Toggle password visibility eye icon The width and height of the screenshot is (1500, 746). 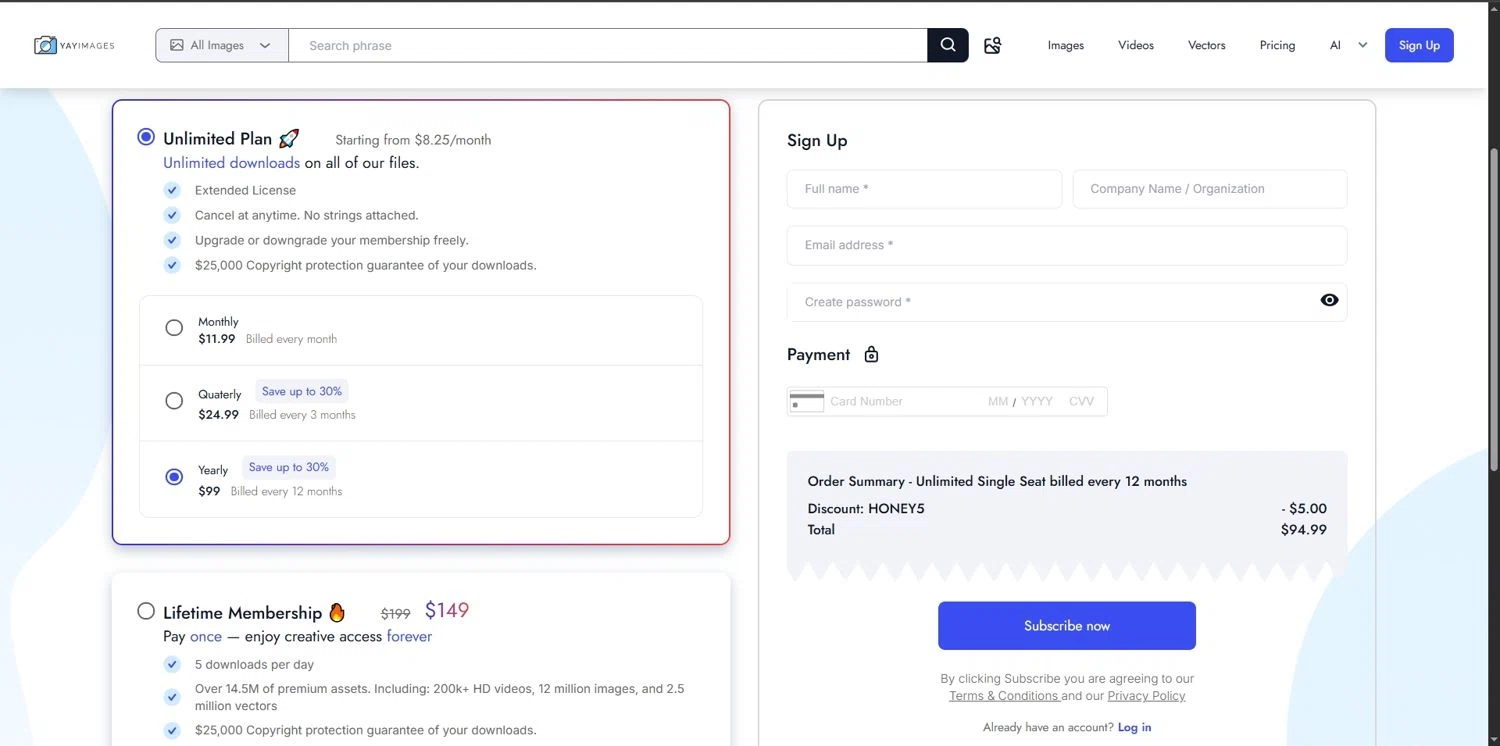pyautogui.click(x=1329, y=300)
